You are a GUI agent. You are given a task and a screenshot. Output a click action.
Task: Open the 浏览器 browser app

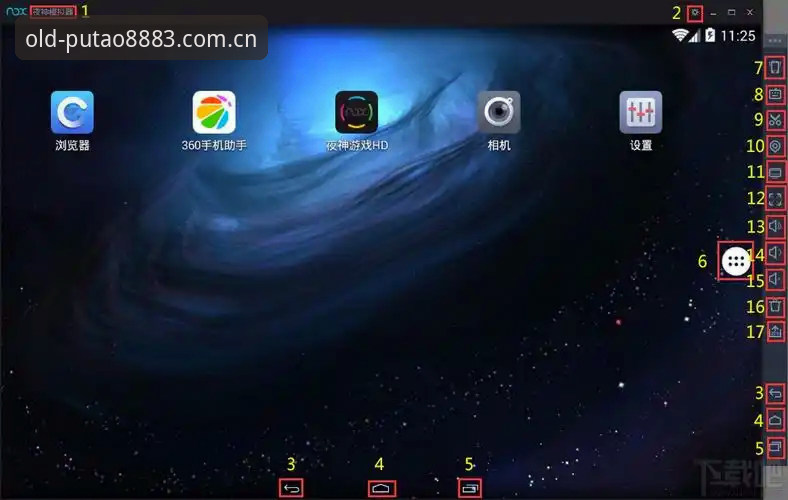coord(72,112)
